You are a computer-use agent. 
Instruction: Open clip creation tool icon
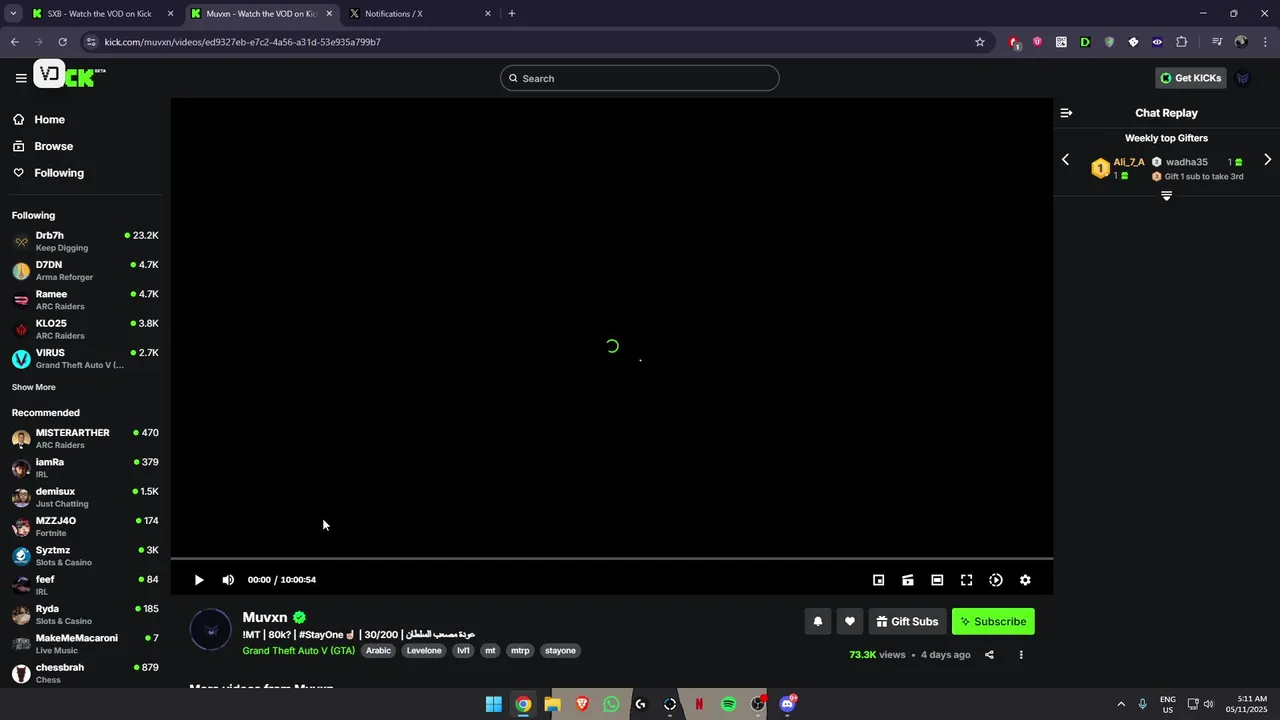[x=908, y=580]
